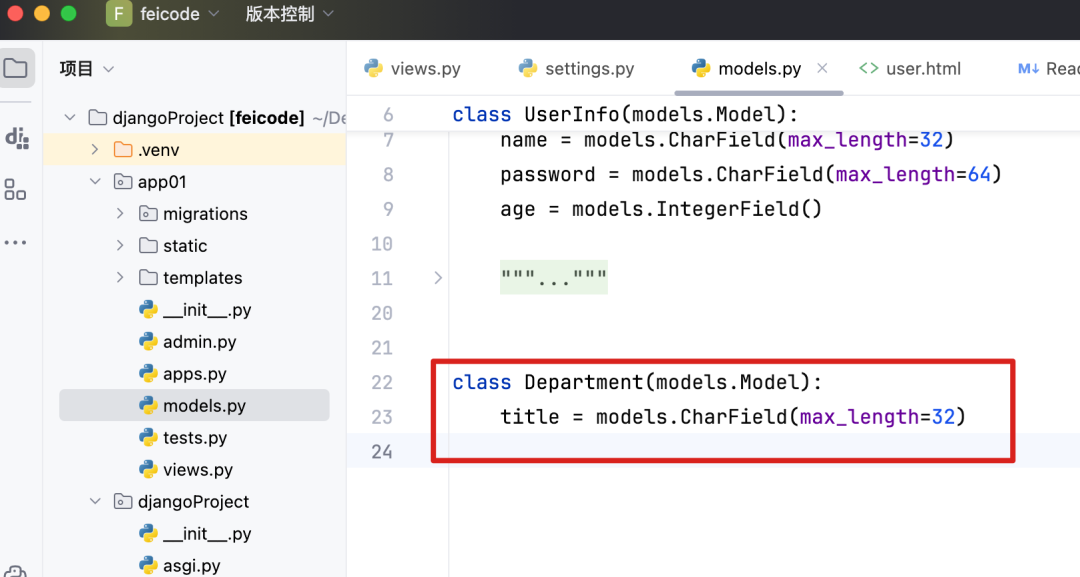Click the Python icon beside models.py in tree
This screenshot has height=577, width=1080.
click(148, 405)
